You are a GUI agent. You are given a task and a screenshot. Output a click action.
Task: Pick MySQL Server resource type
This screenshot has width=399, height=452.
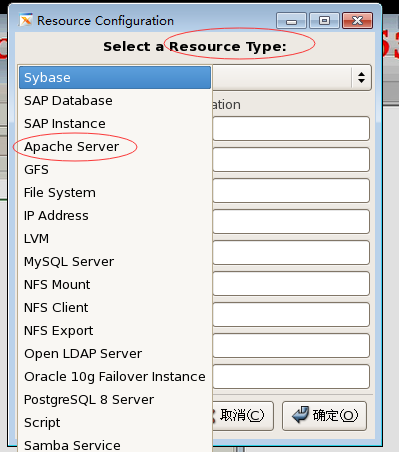pyautogui.click(x=115, y=262)
